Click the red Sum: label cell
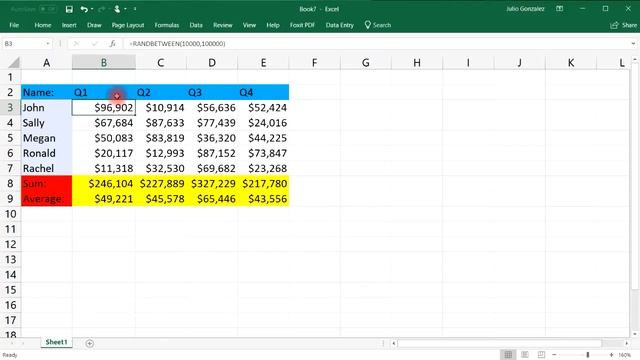 (47, 184)
